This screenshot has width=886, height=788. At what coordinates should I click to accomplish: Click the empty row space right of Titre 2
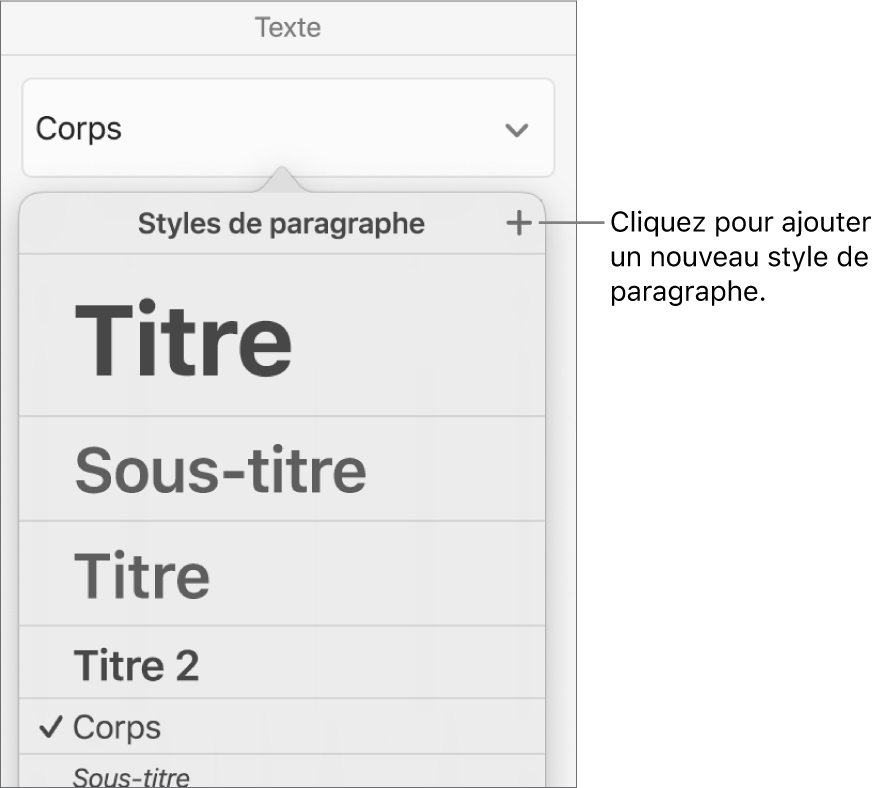(x=380, y=665)
